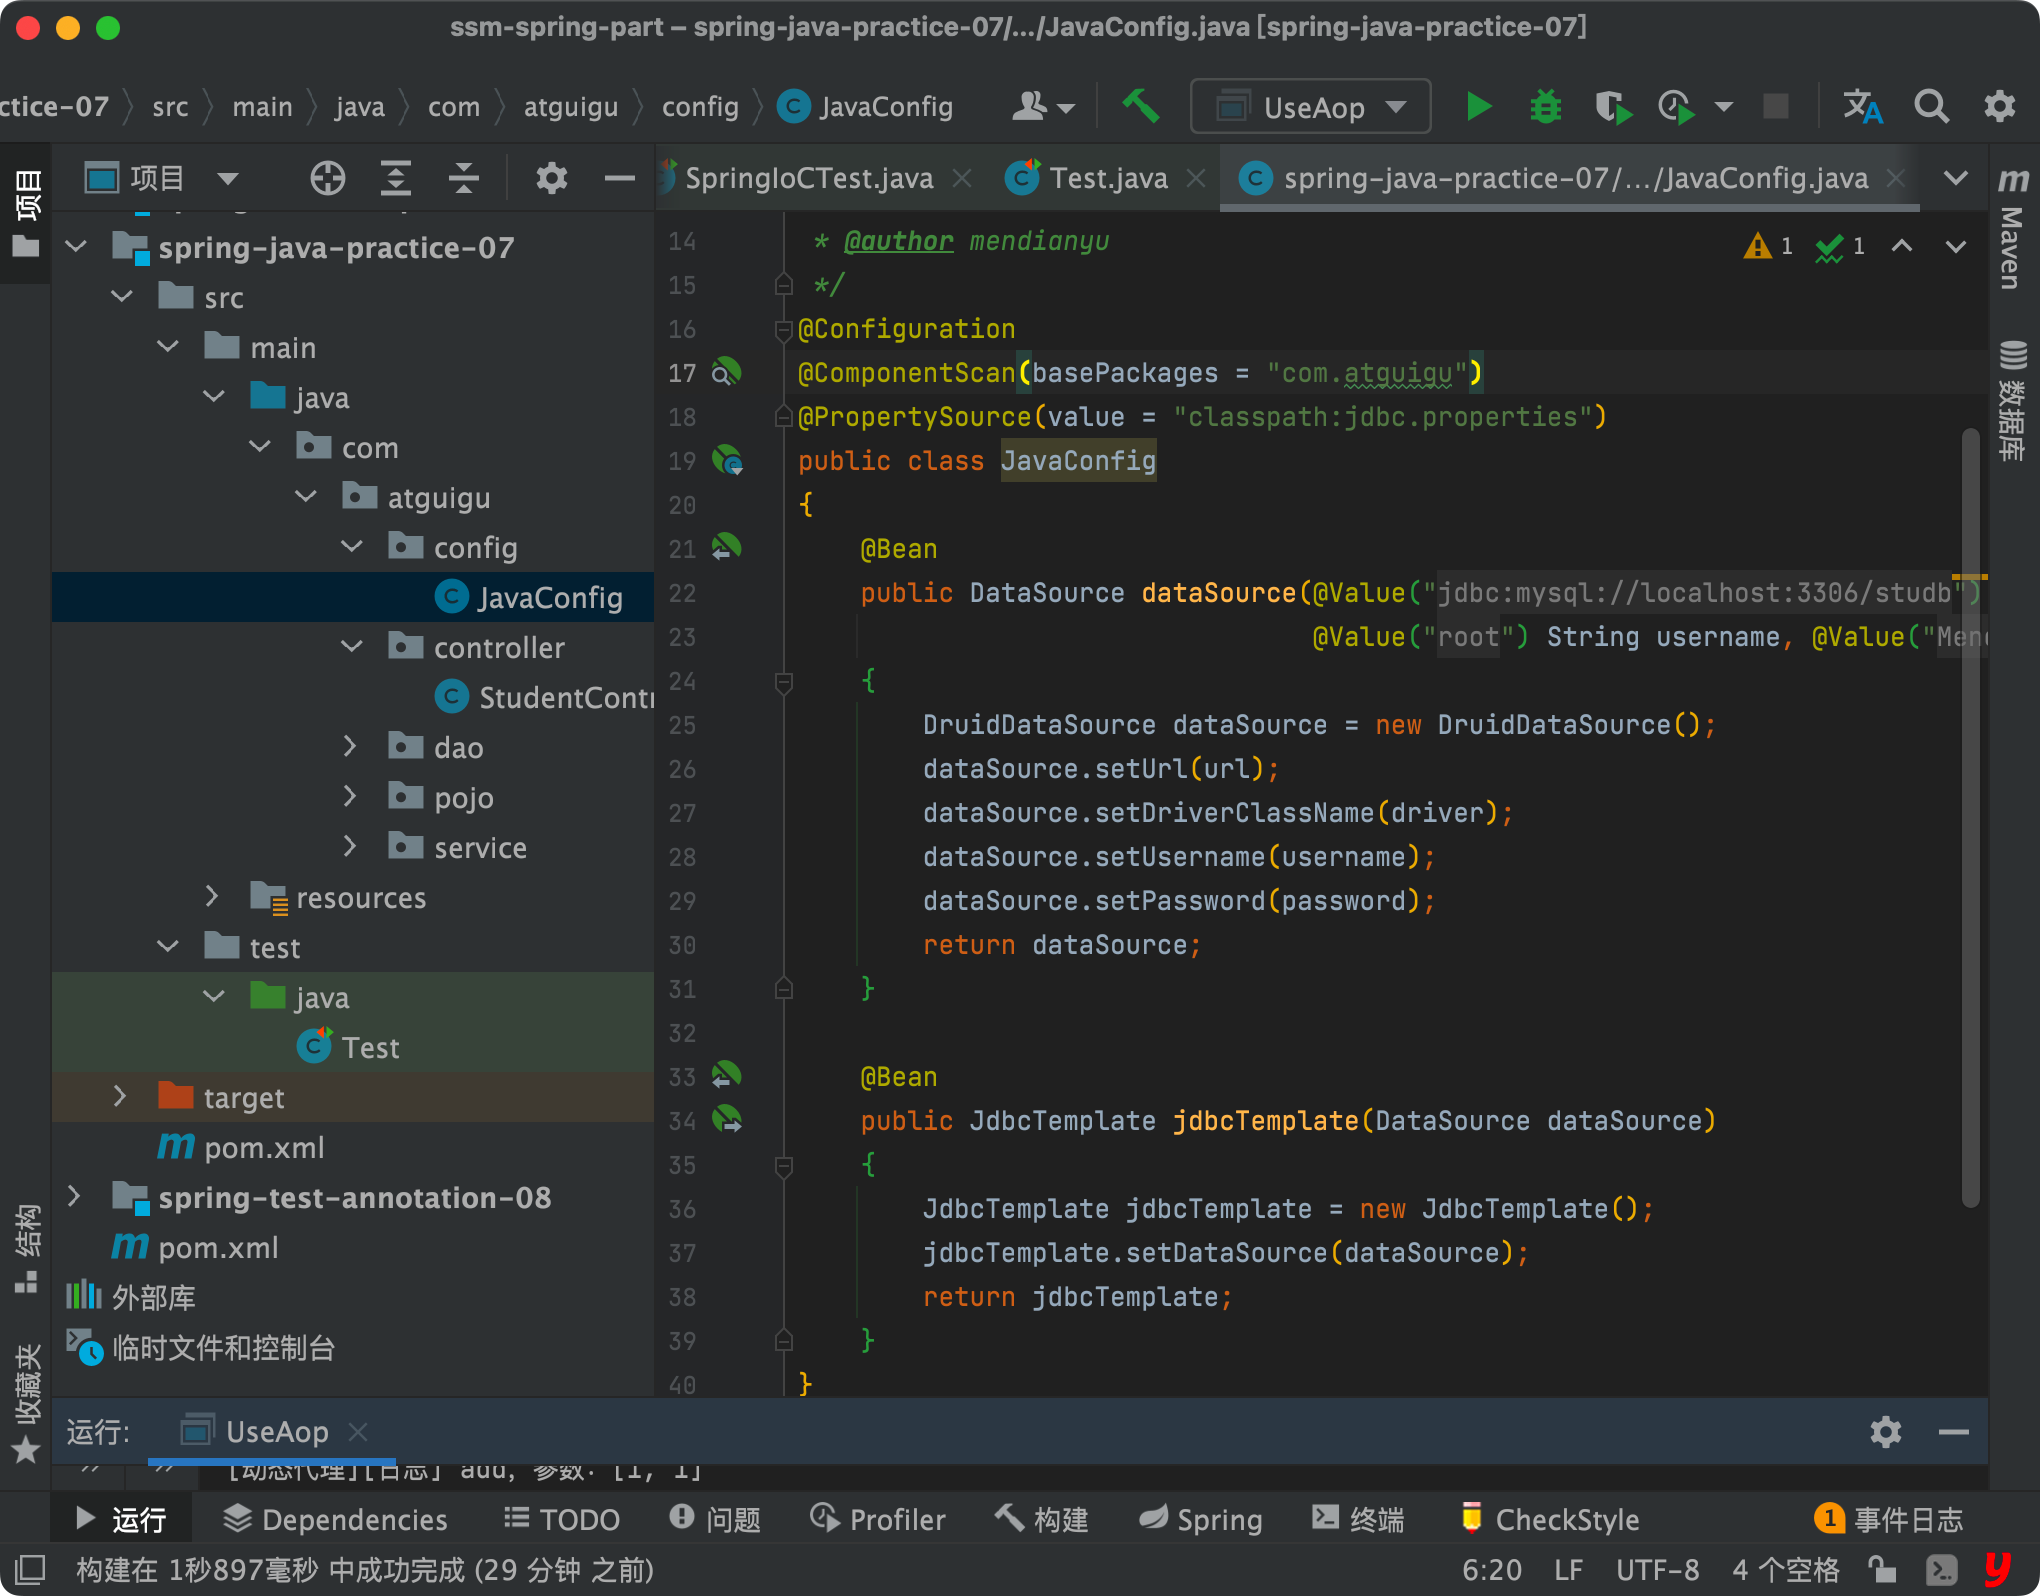The height and width of the screenshot is (1596, 2040).
Task: Click the Debug bug icon
Action: click(x=1545, y=106)
